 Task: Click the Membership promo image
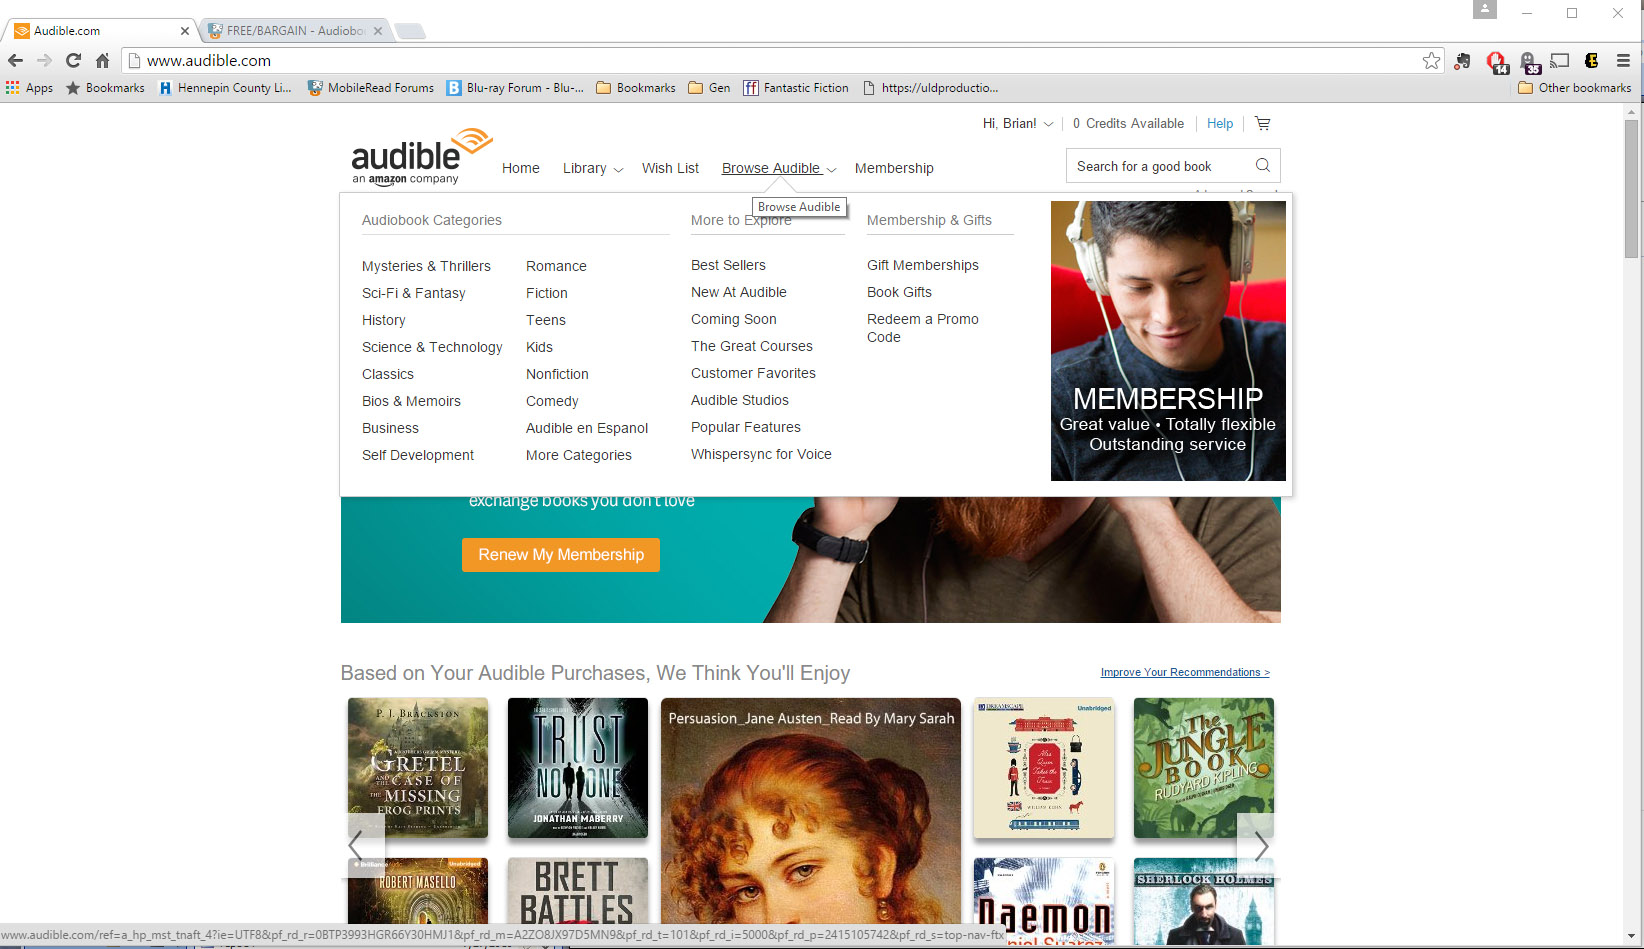(x=1168, y=341)
